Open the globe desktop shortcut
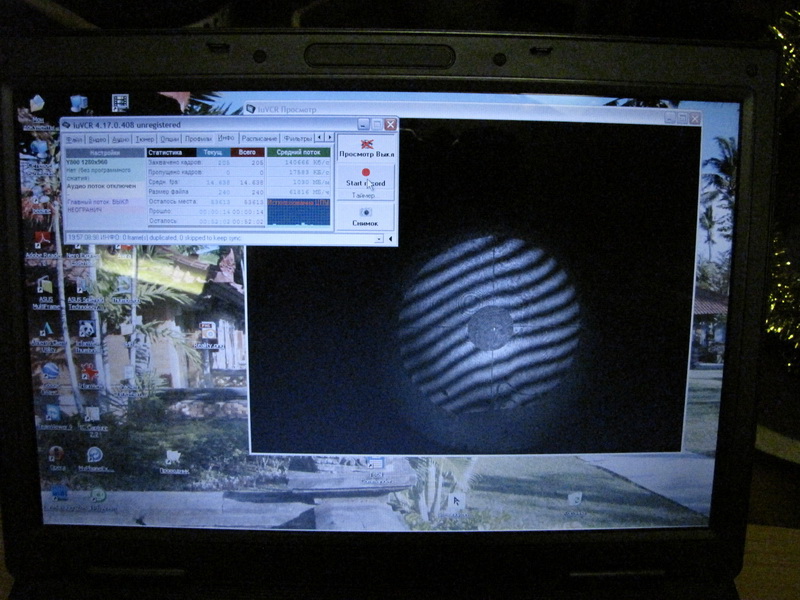The width and height of the screenshot is (800, 600). coord(50,377)
